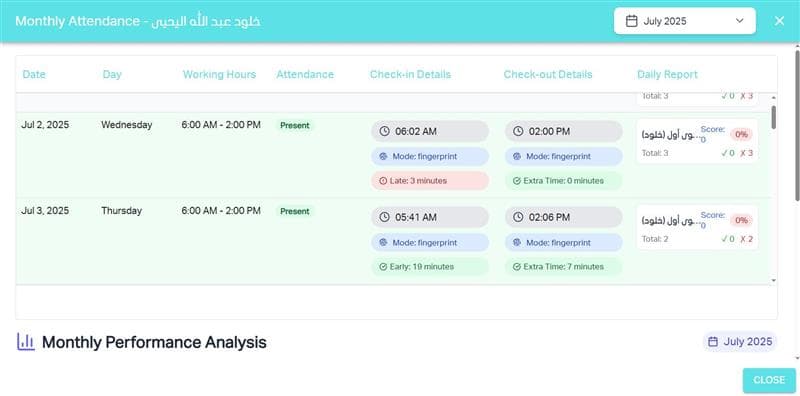The width and height of the screenshot is (800, 396).
Task: Click the Extra Time: 7 minutes badge
Action: click(563, 266)
